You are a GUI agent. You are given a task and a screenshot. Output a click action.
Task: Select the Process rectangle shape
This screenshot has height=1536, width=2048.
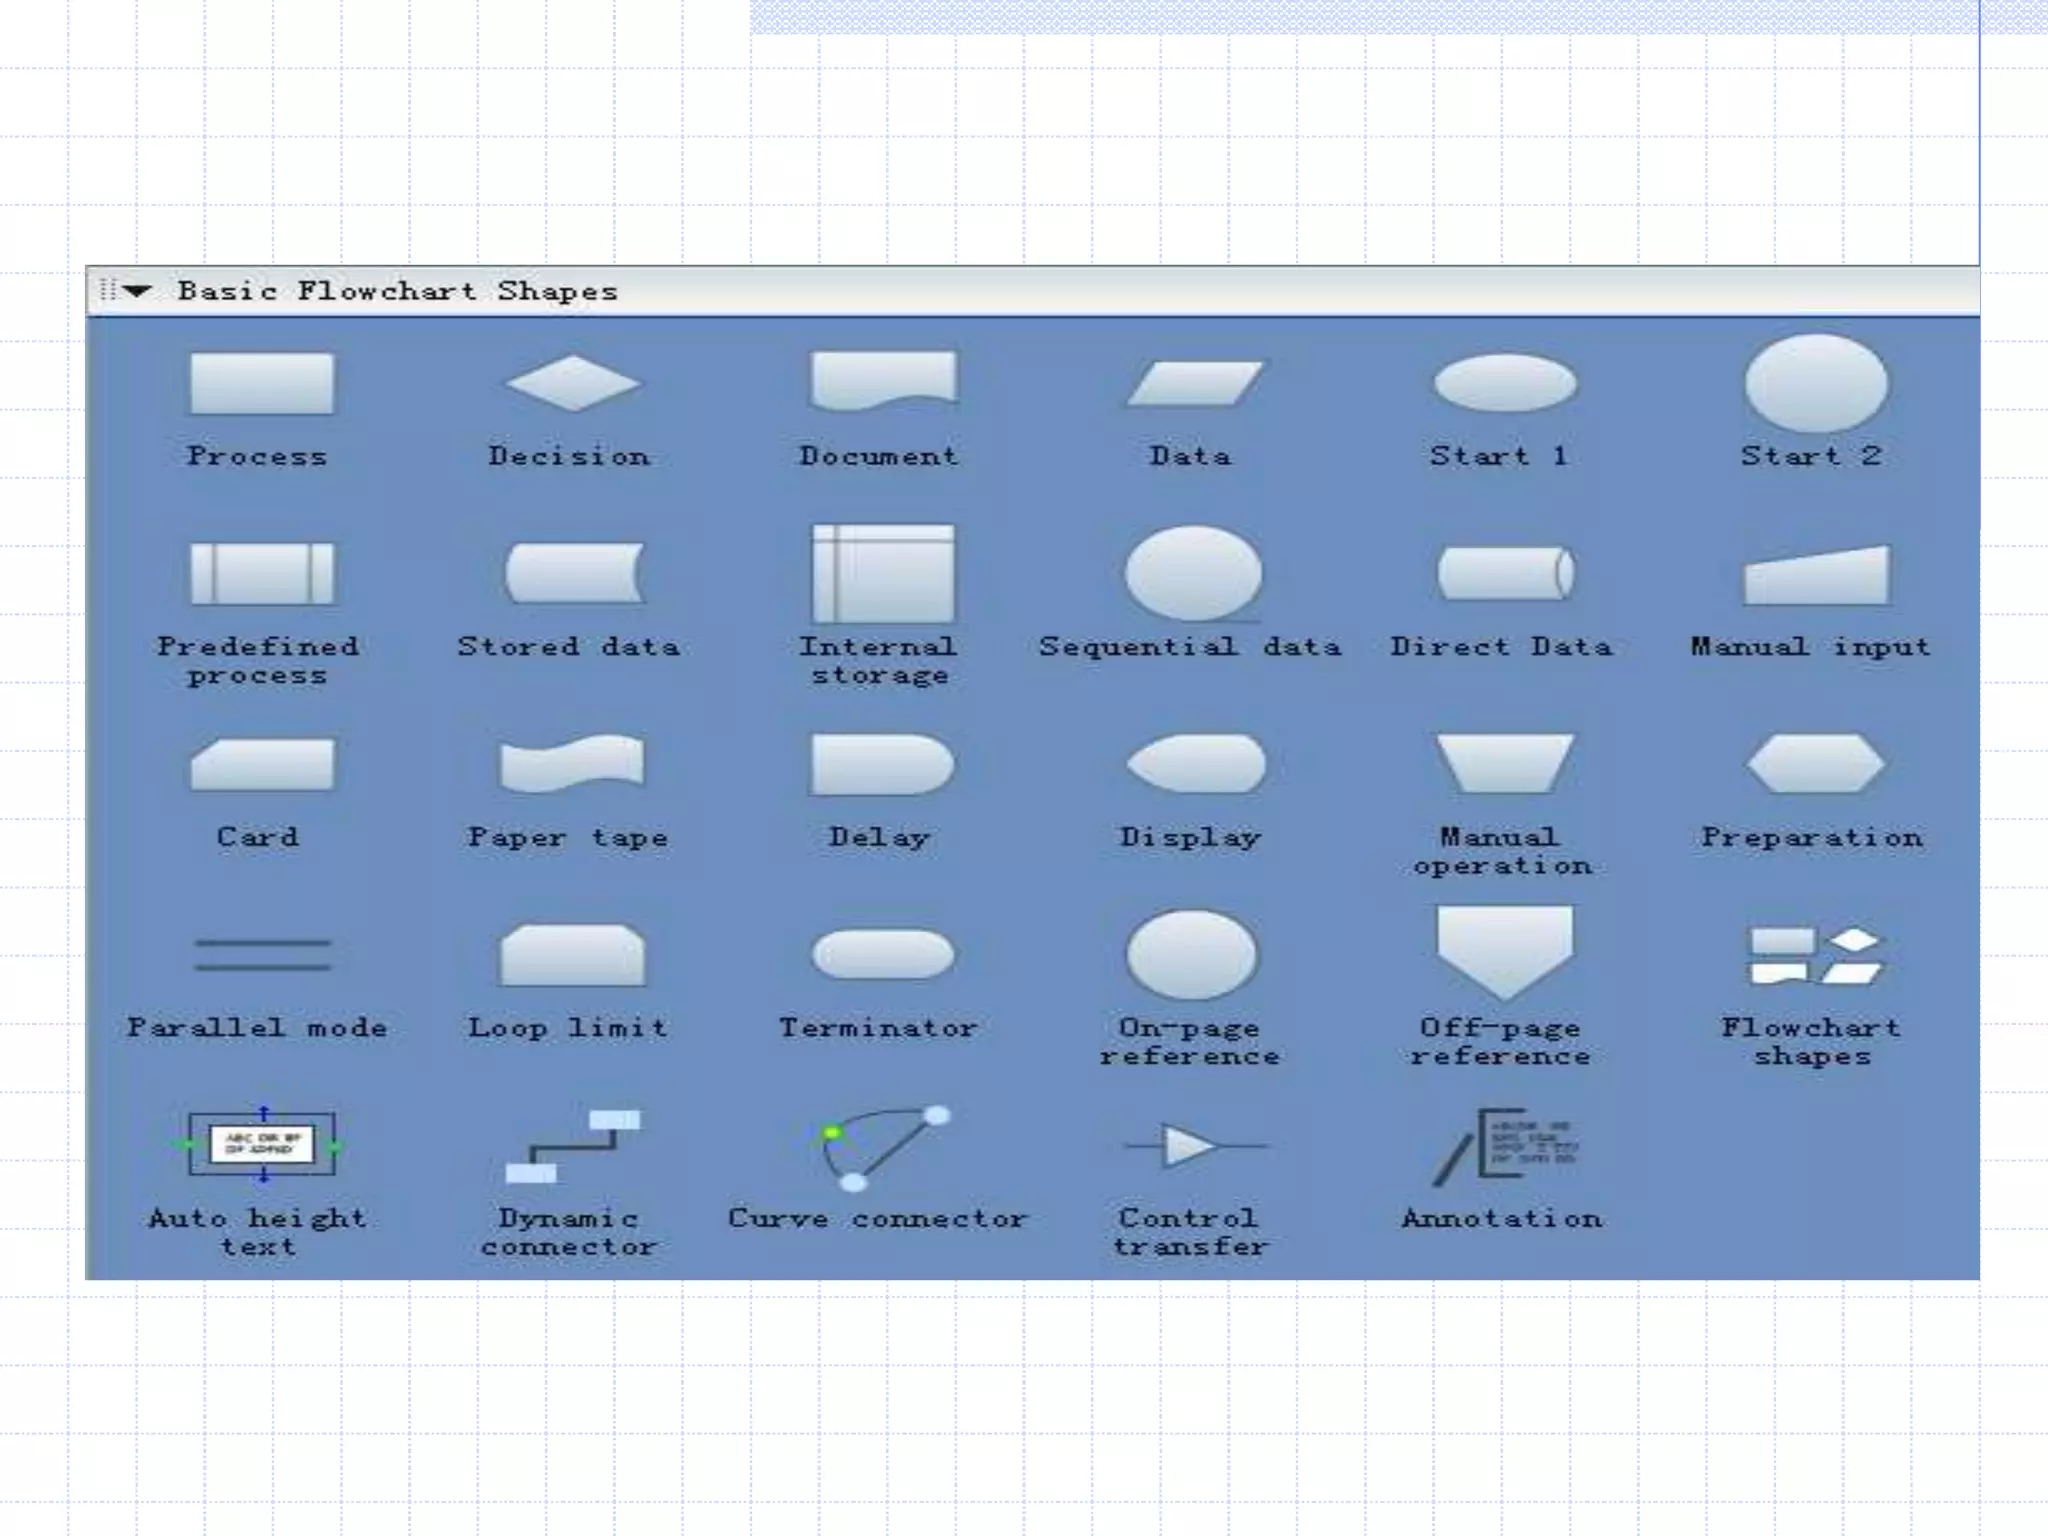[261, 383]
